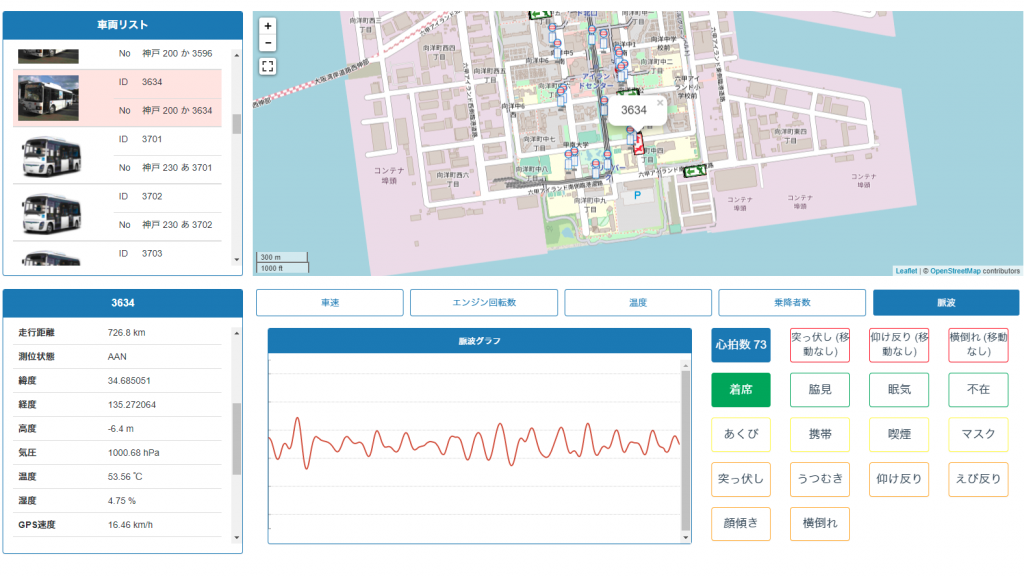This screenshot has width=1024, height=576.
Task: Switch to the エンジン回転数 tab
Action: pos(484,303)
